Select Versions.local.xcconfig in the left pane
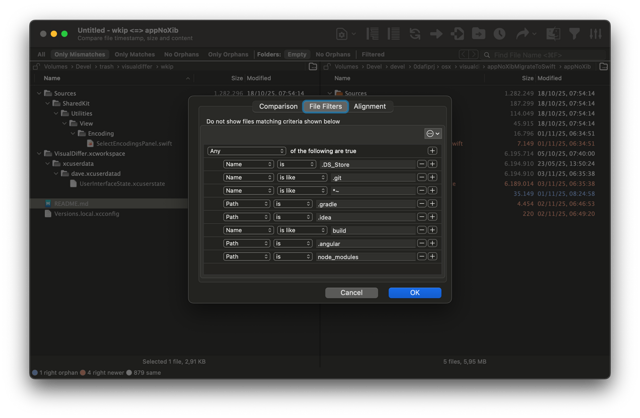The image size is (640, 418). (x=87, y=213)
